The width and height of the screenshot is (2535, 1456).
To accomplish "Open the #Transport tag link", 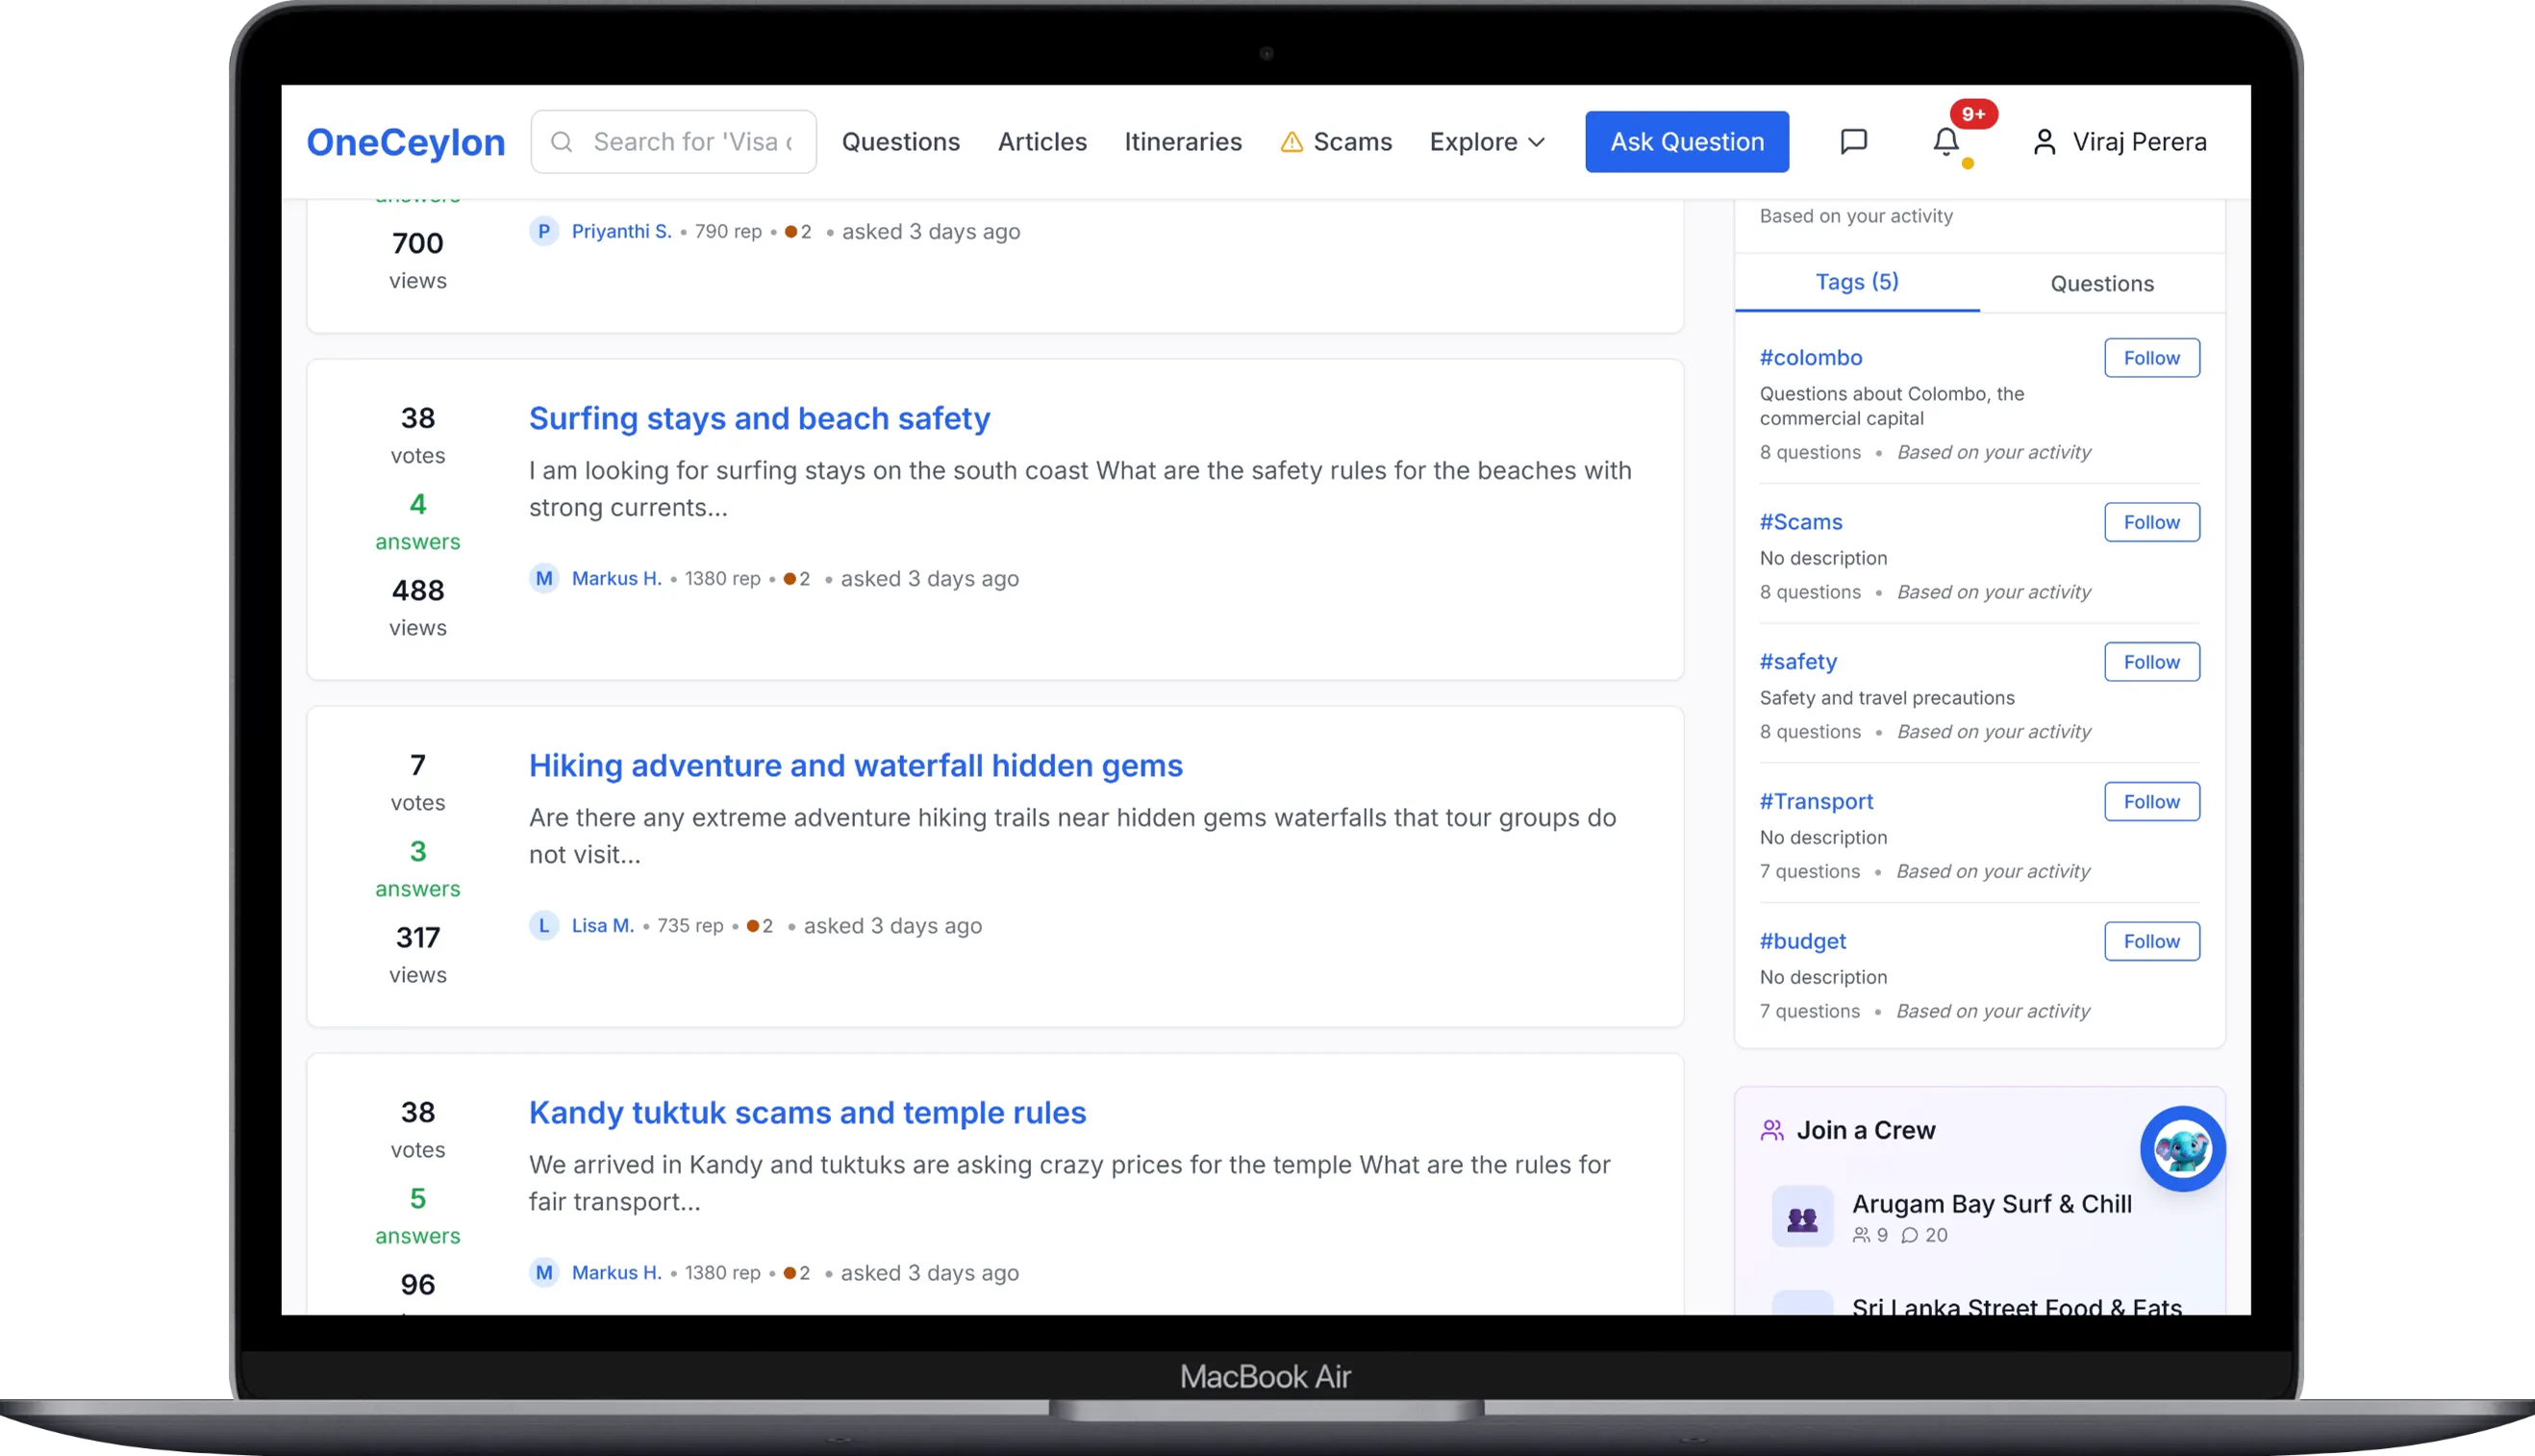I will tap(1816, 801).
